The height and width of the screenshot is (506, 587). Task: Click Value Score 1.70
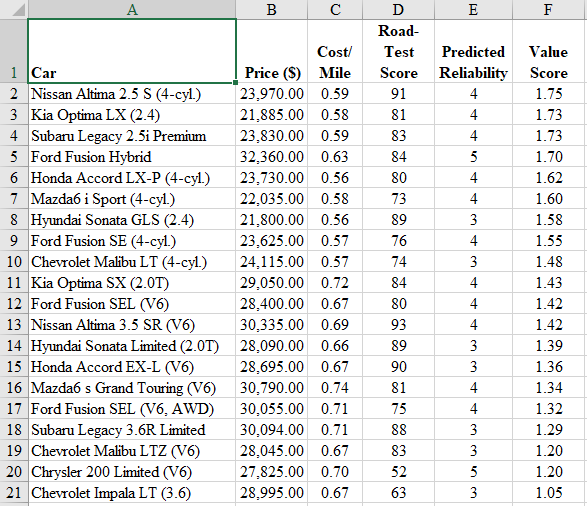click(x=549, y=156)
